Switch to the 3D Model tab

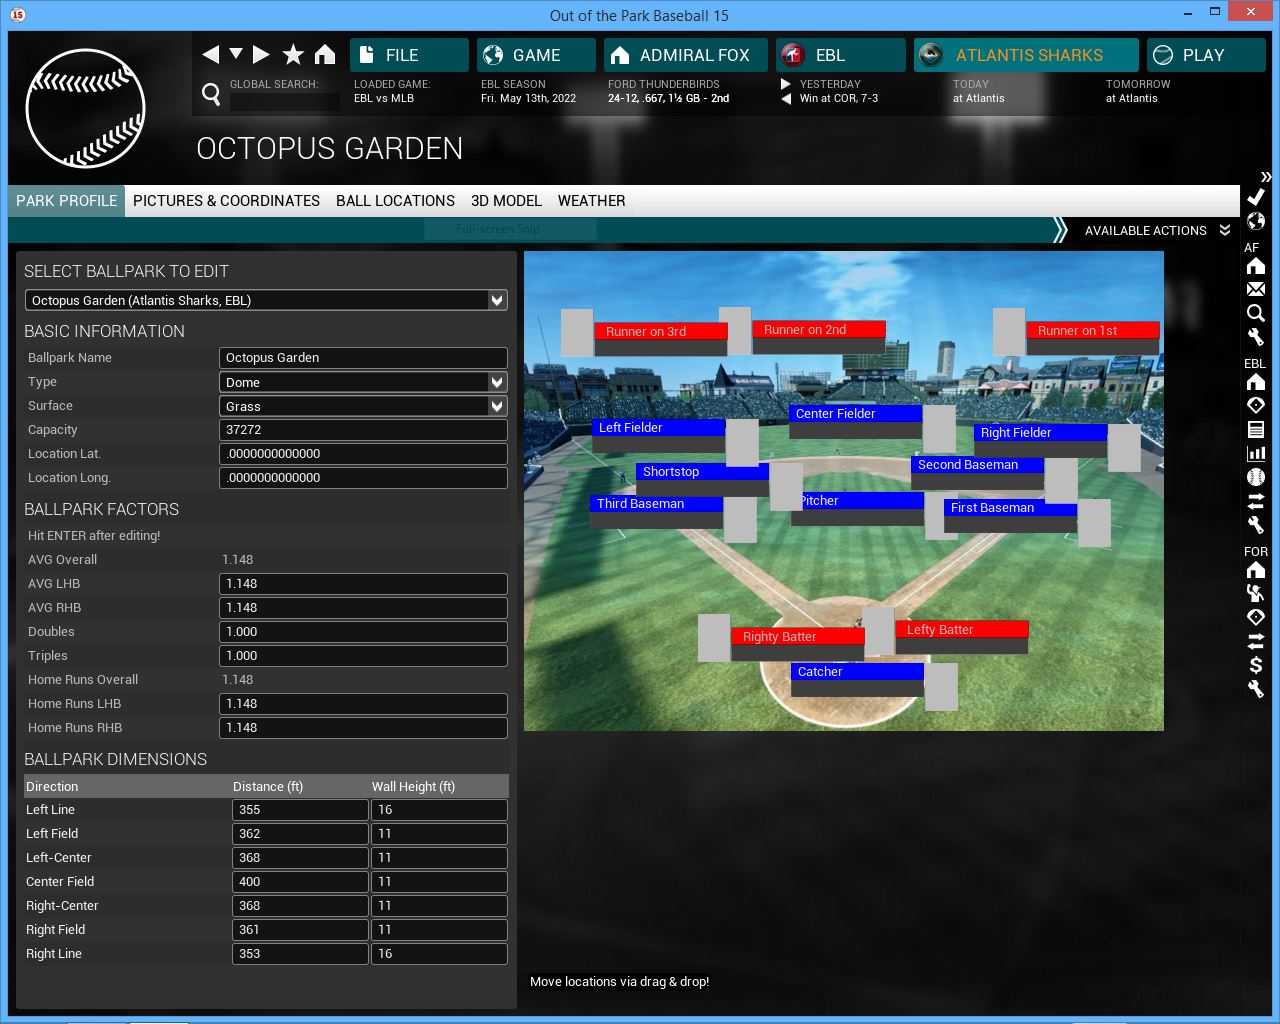tap(506, 201)
